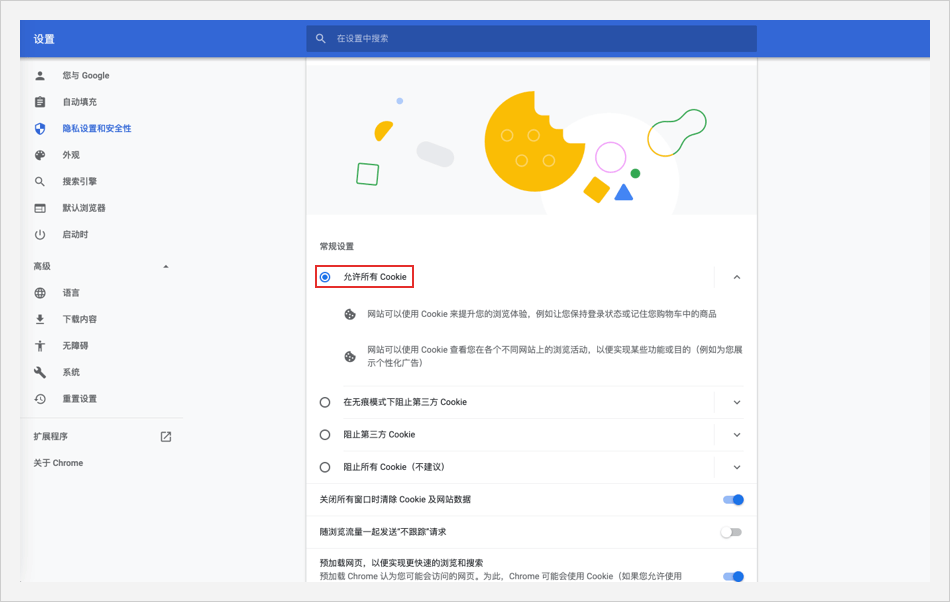Image resolution: width=950 pixels, height=602 pixels.
Task: Select 阻止所有 Cookie（不建议）radio option
Action: 325,467
